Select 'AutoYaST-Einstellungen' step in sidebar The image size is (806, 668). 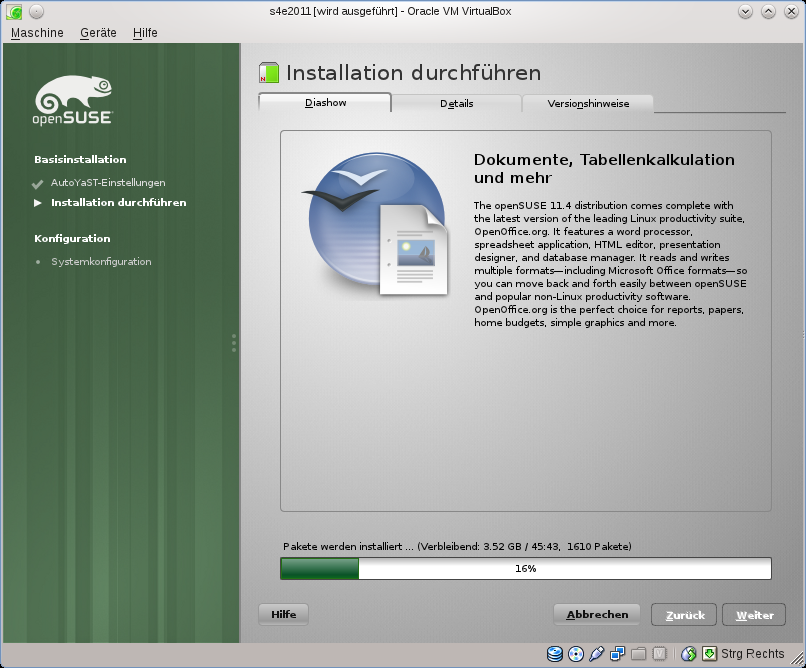pyautogui.click(x=108, y=182)
